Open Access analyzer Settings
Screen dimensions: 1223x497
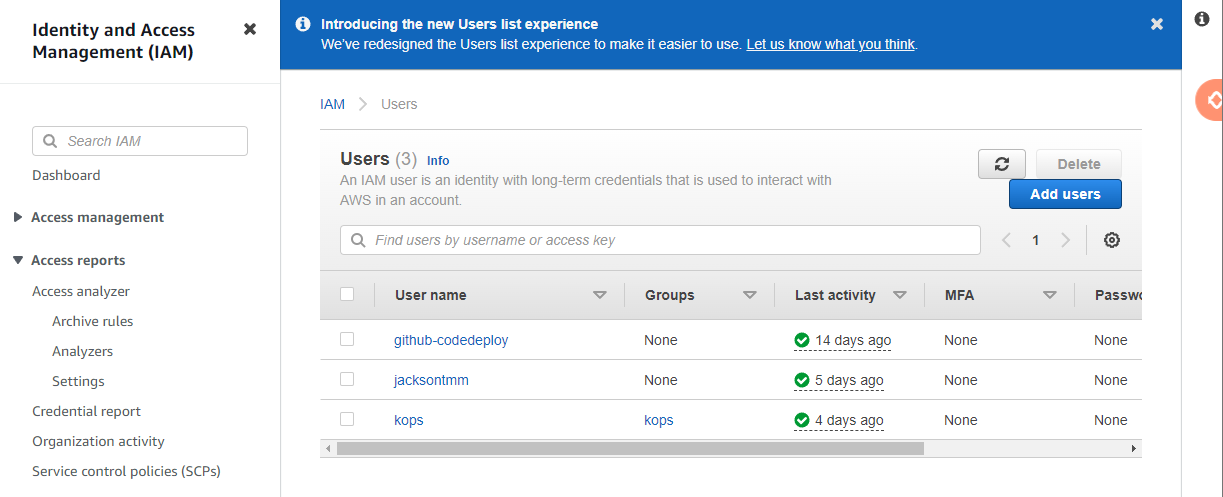tap(78, 381)
